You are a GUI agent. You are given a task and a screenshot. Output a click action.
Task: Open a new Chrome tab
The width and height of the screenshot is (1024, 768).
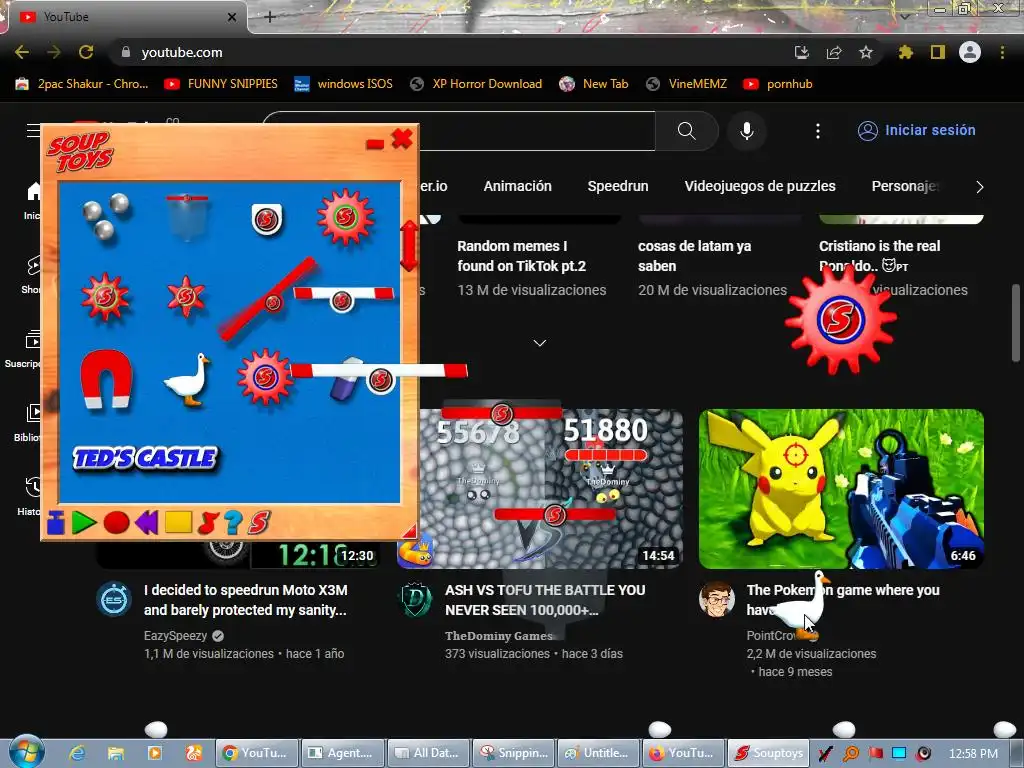(270, 17)
